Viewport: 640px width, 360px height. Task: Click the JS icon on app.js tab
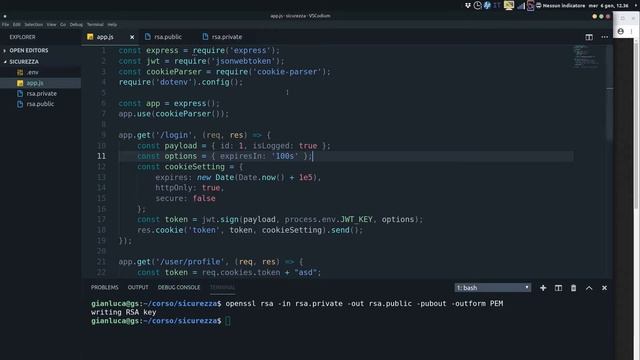tap(90, 37)
